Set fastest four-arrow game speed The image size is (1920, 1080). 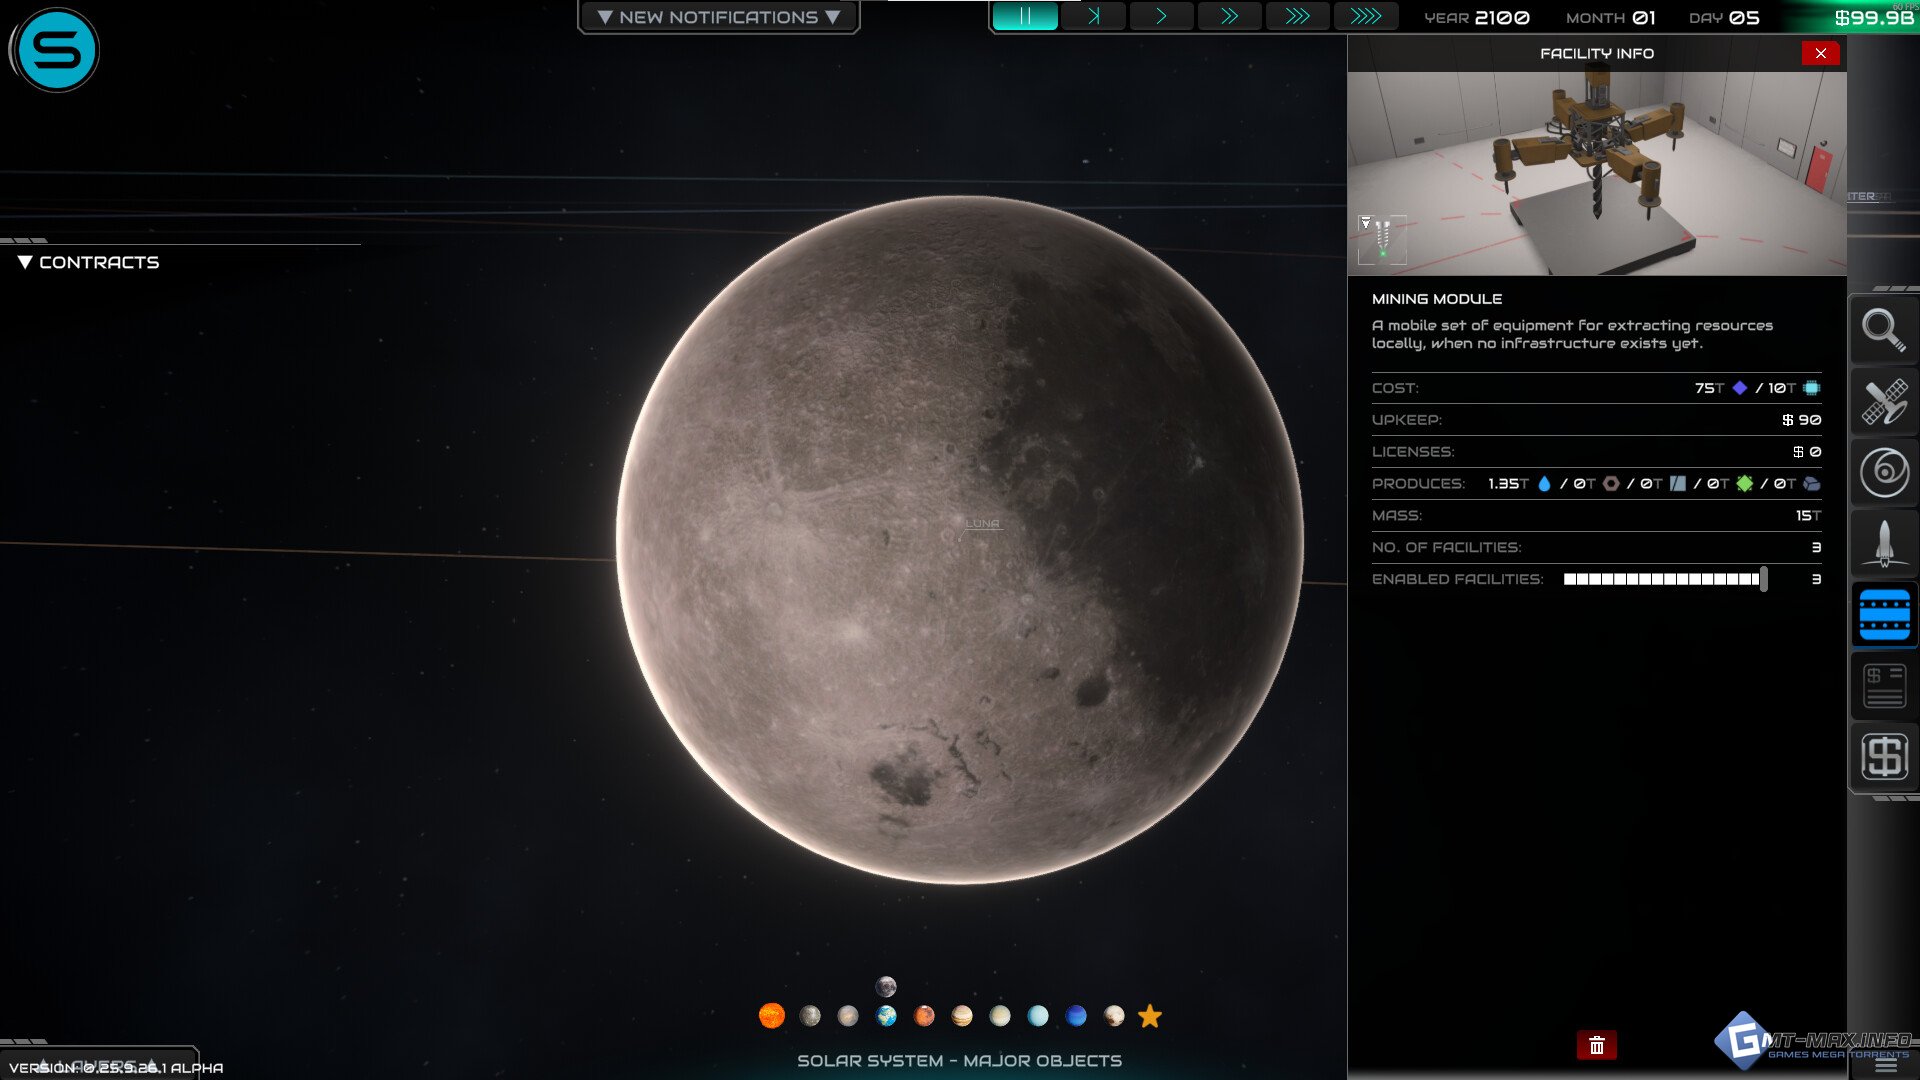coord(1365,17)
